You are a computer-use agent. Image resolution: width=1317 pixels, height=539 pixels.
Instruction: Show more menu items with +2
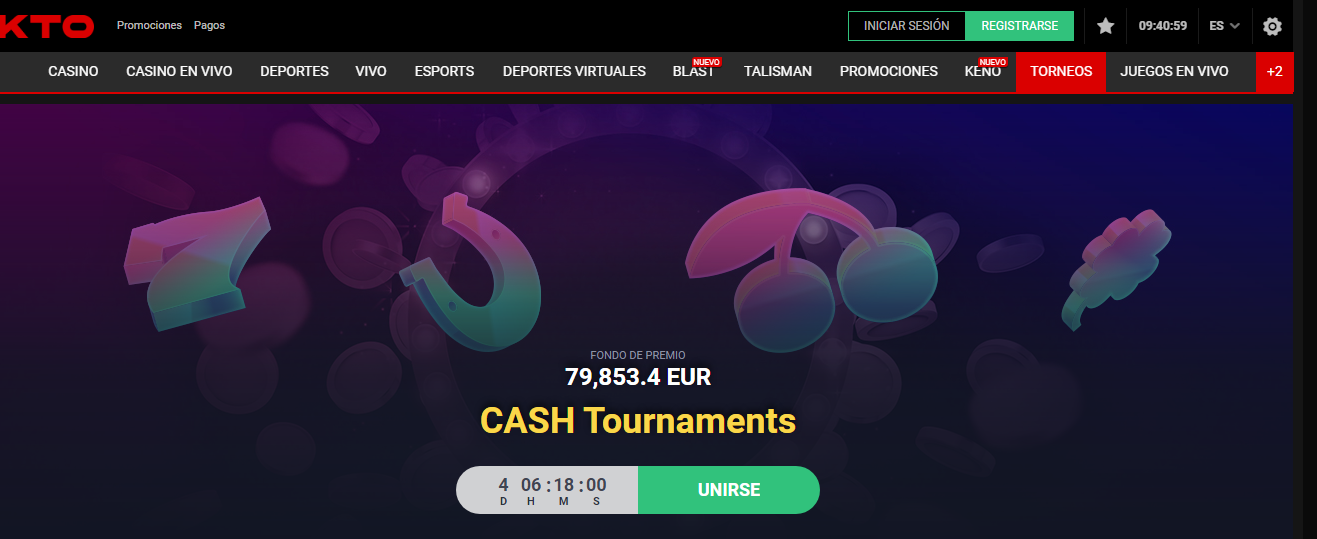(1274, 72)
